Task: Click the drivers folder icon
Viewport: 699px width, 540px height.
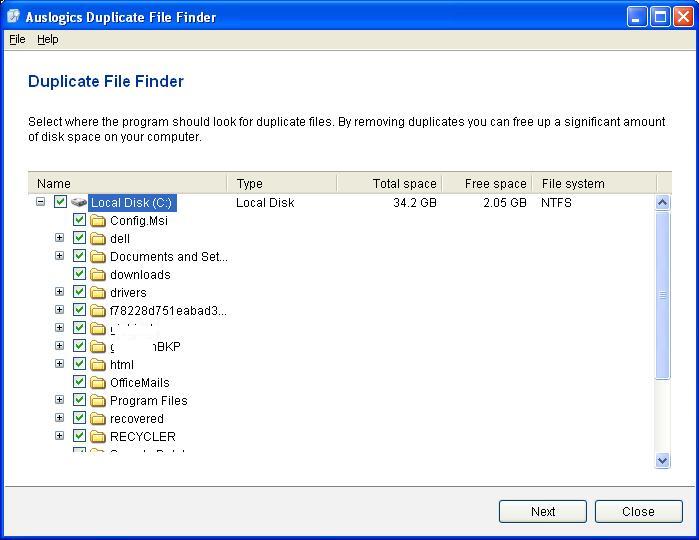Action: click(x=98, y=293)
